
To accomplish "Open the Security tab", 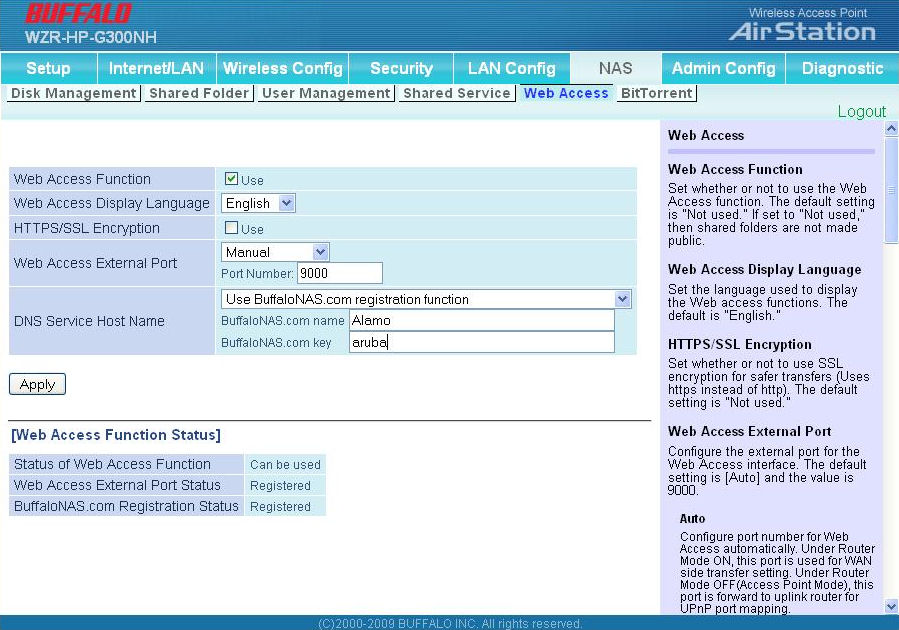I will (401, 68).
